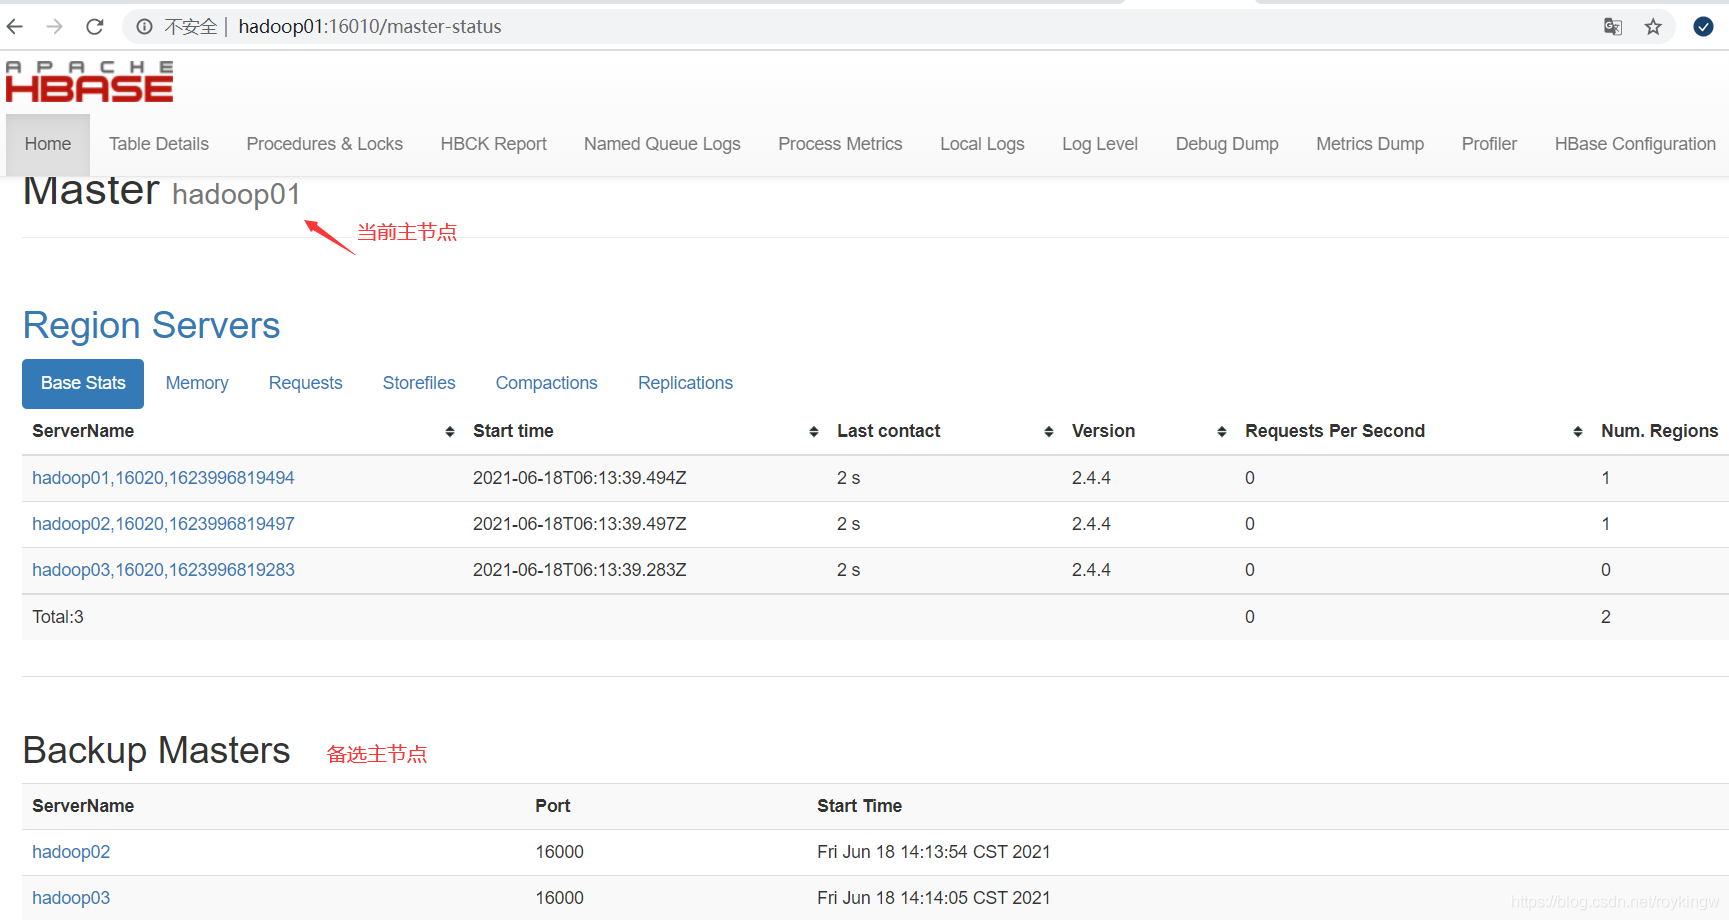Switch to the Storefiles tab
1729x920 pixels.
point(419,383)
